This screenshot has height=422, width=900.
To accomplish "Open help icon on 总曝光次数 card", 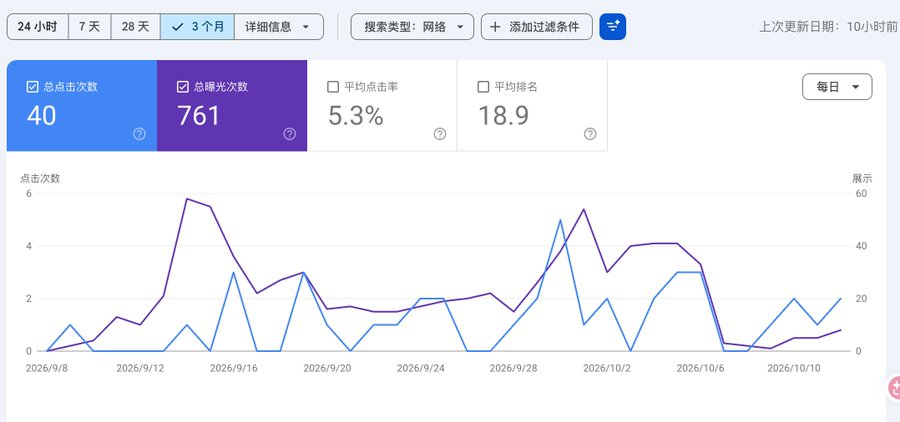I will point(289,134).
